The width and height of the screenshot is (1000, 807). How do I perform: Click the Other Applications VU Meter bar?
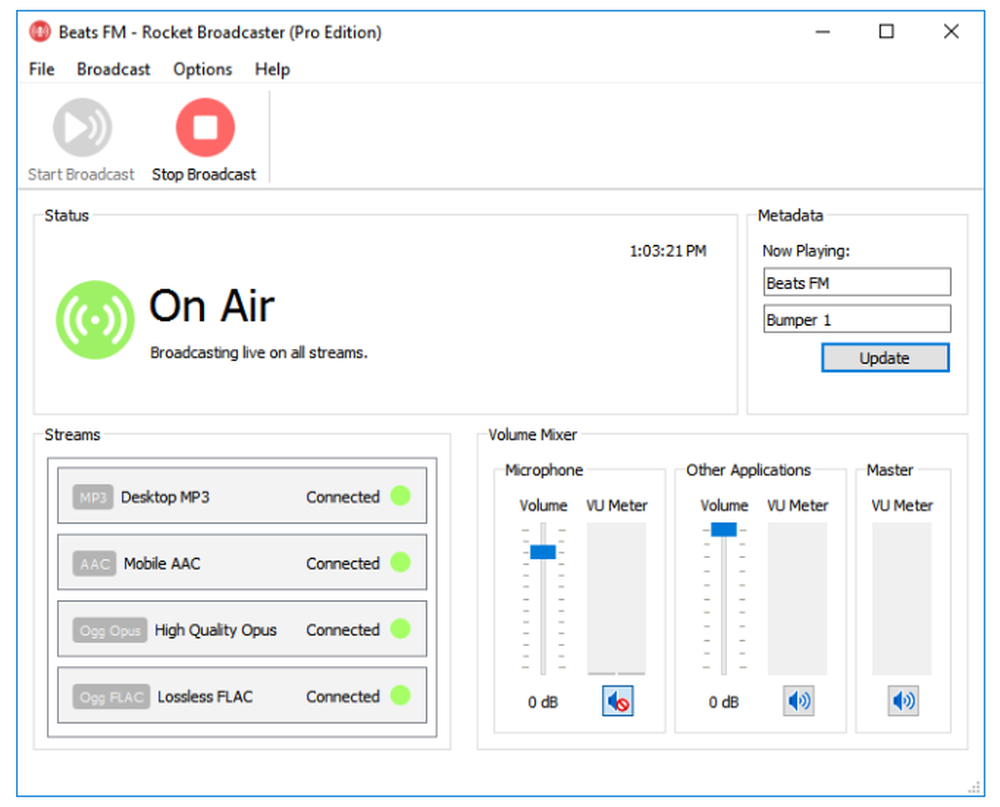(x=797, y=599)
